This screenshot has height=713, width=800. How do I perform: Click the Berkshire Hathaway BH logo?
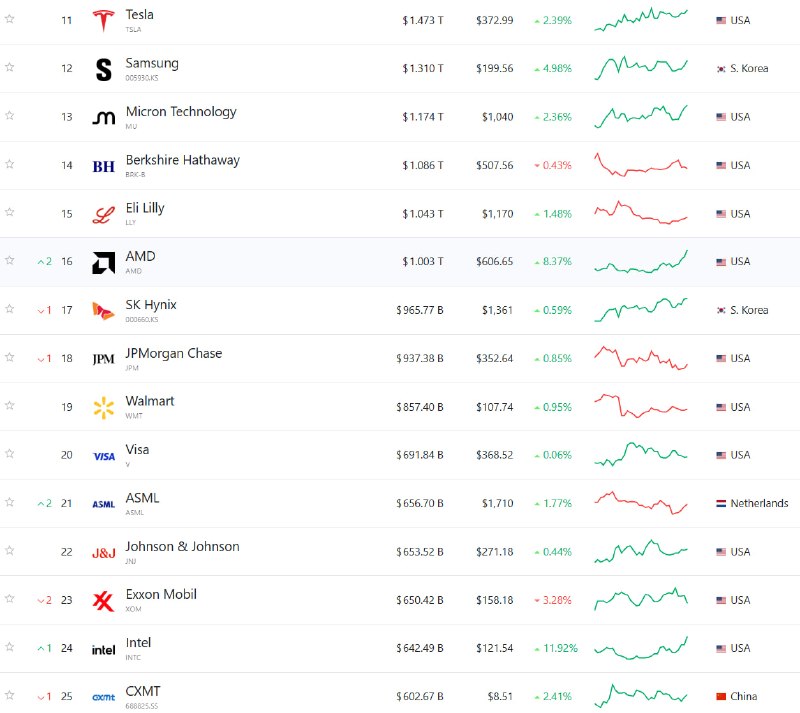104,166
